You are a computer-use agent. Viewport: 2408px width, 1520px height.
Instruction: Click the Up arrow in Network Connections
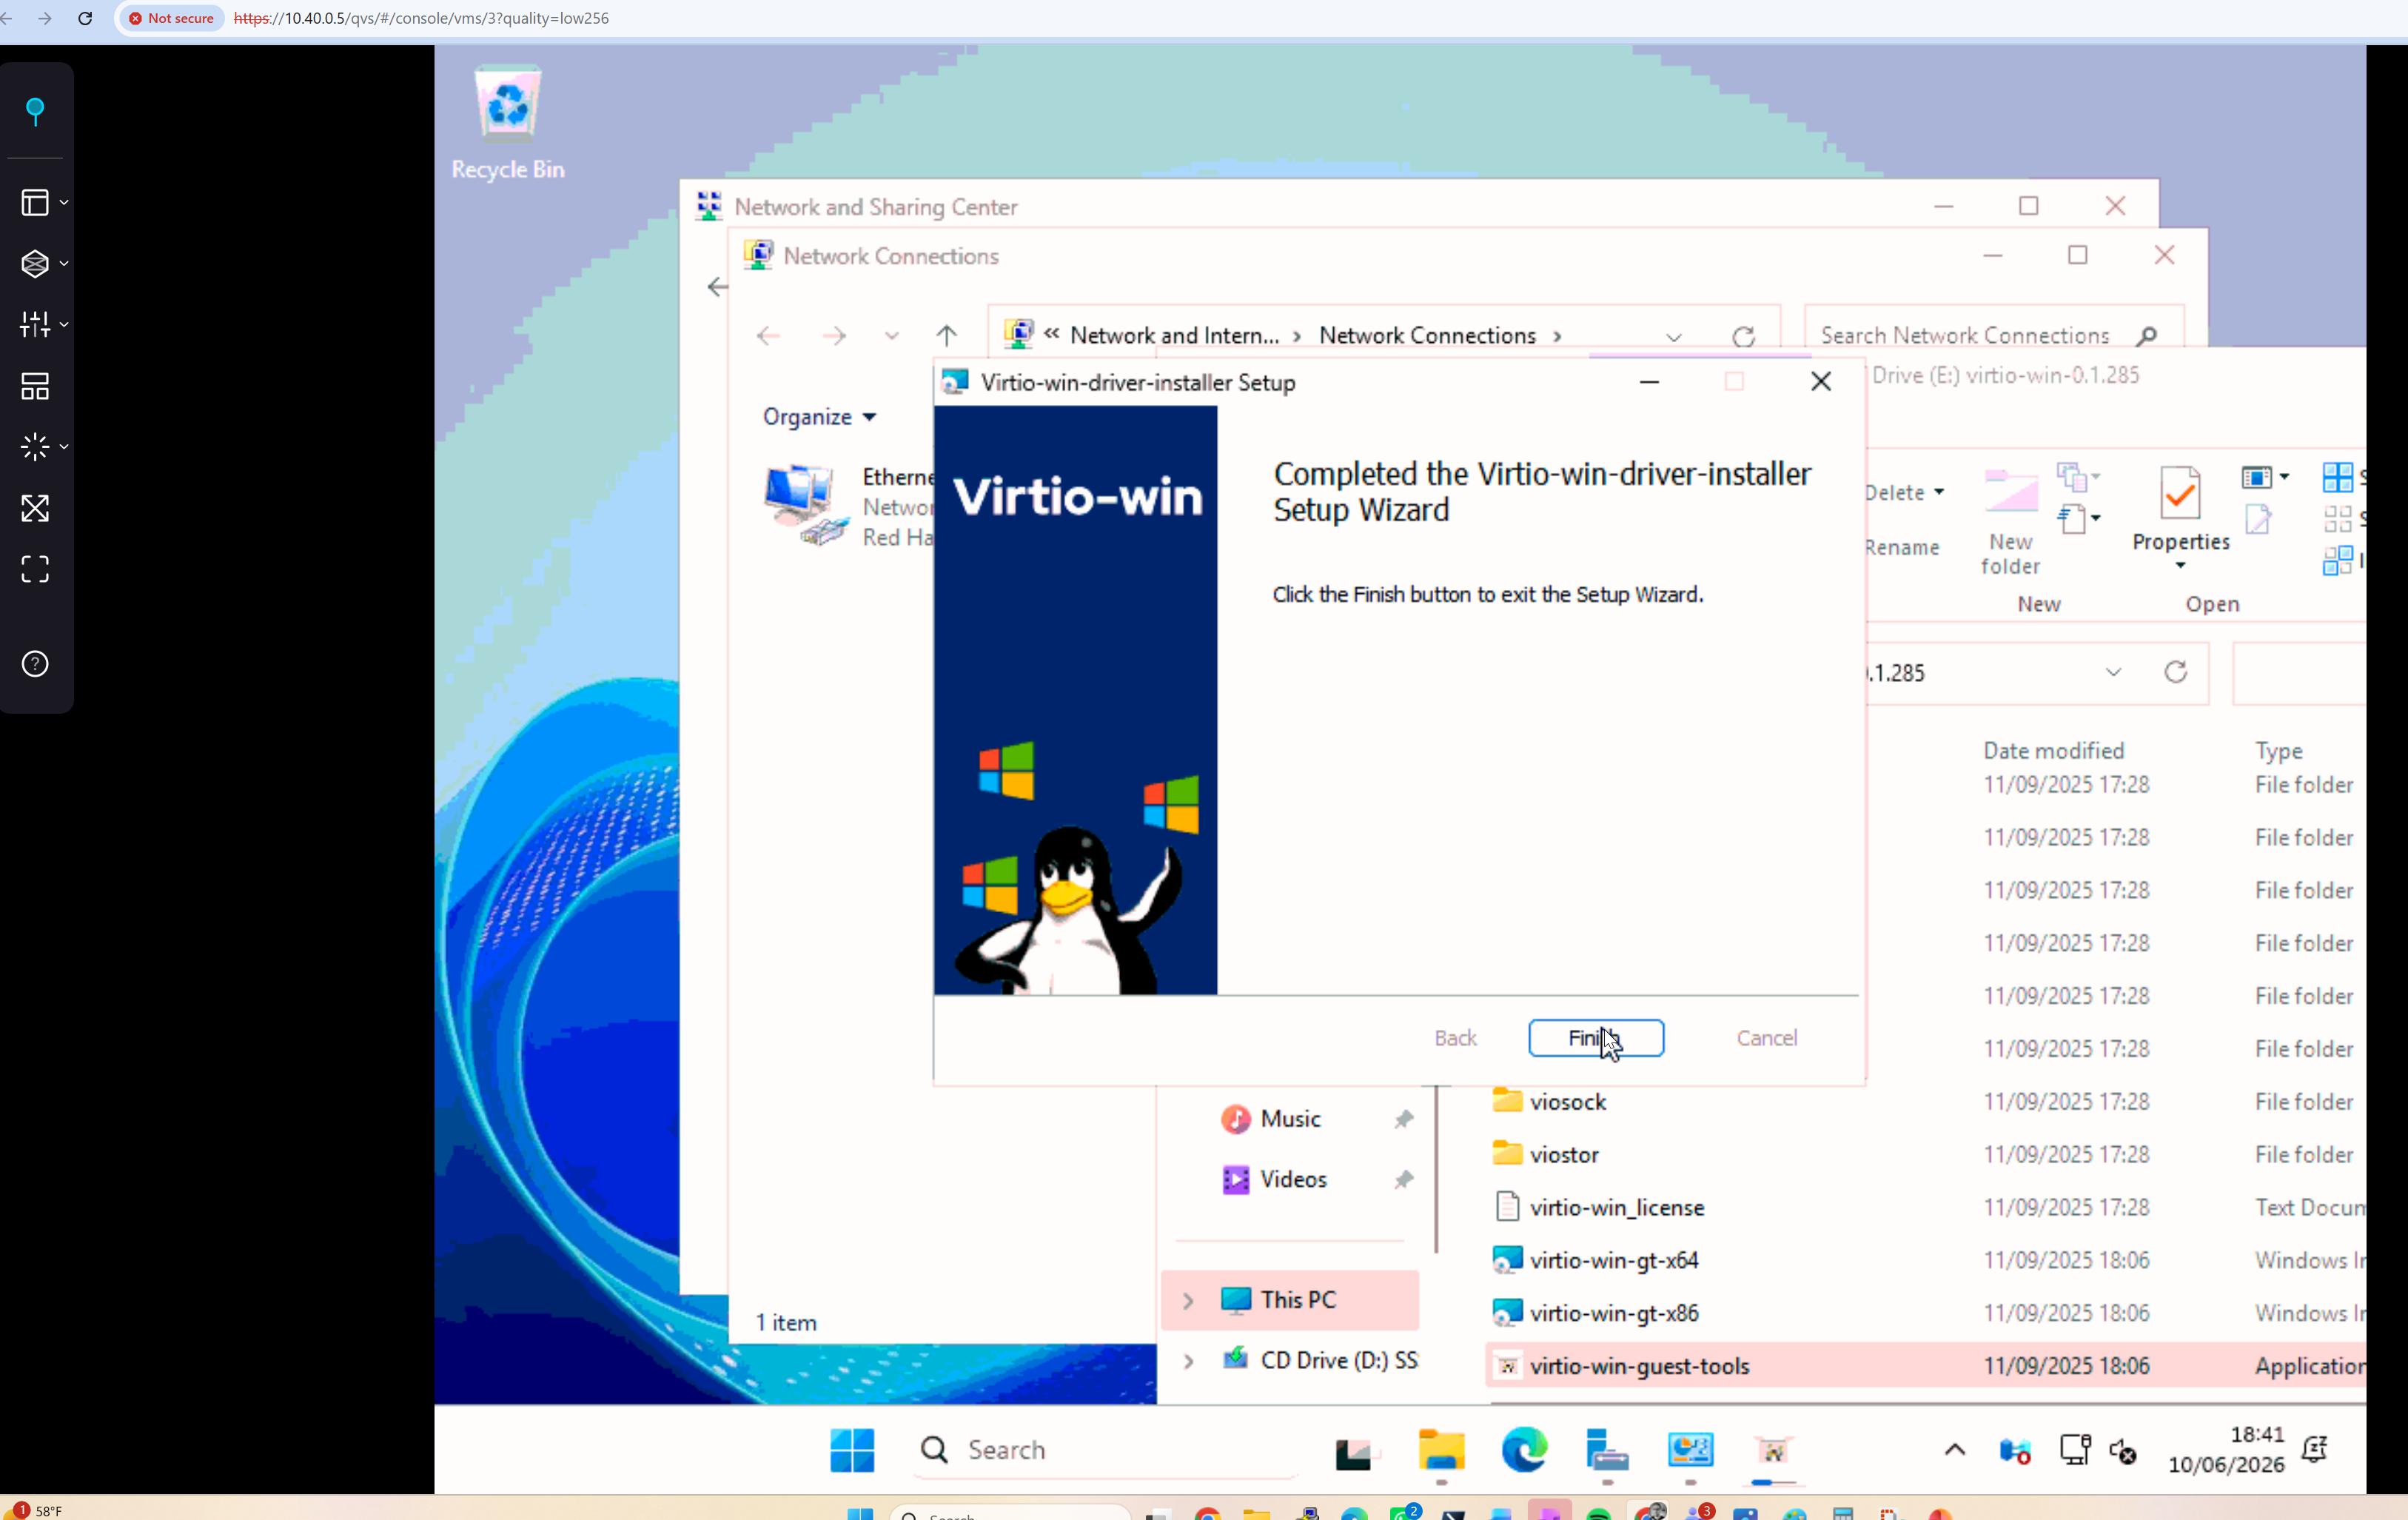click(946, 335)
